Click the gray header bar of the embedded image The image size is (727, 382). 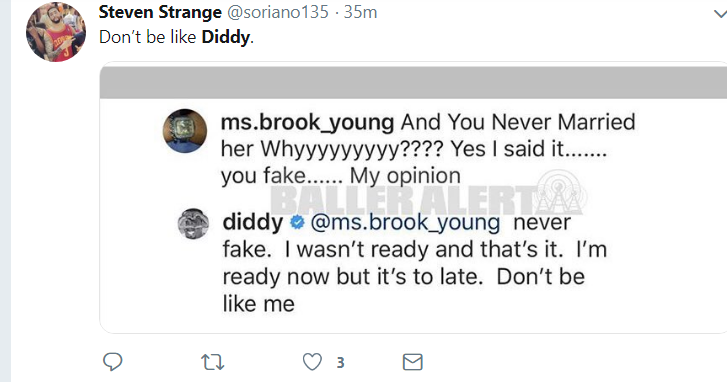click(413, 83)
